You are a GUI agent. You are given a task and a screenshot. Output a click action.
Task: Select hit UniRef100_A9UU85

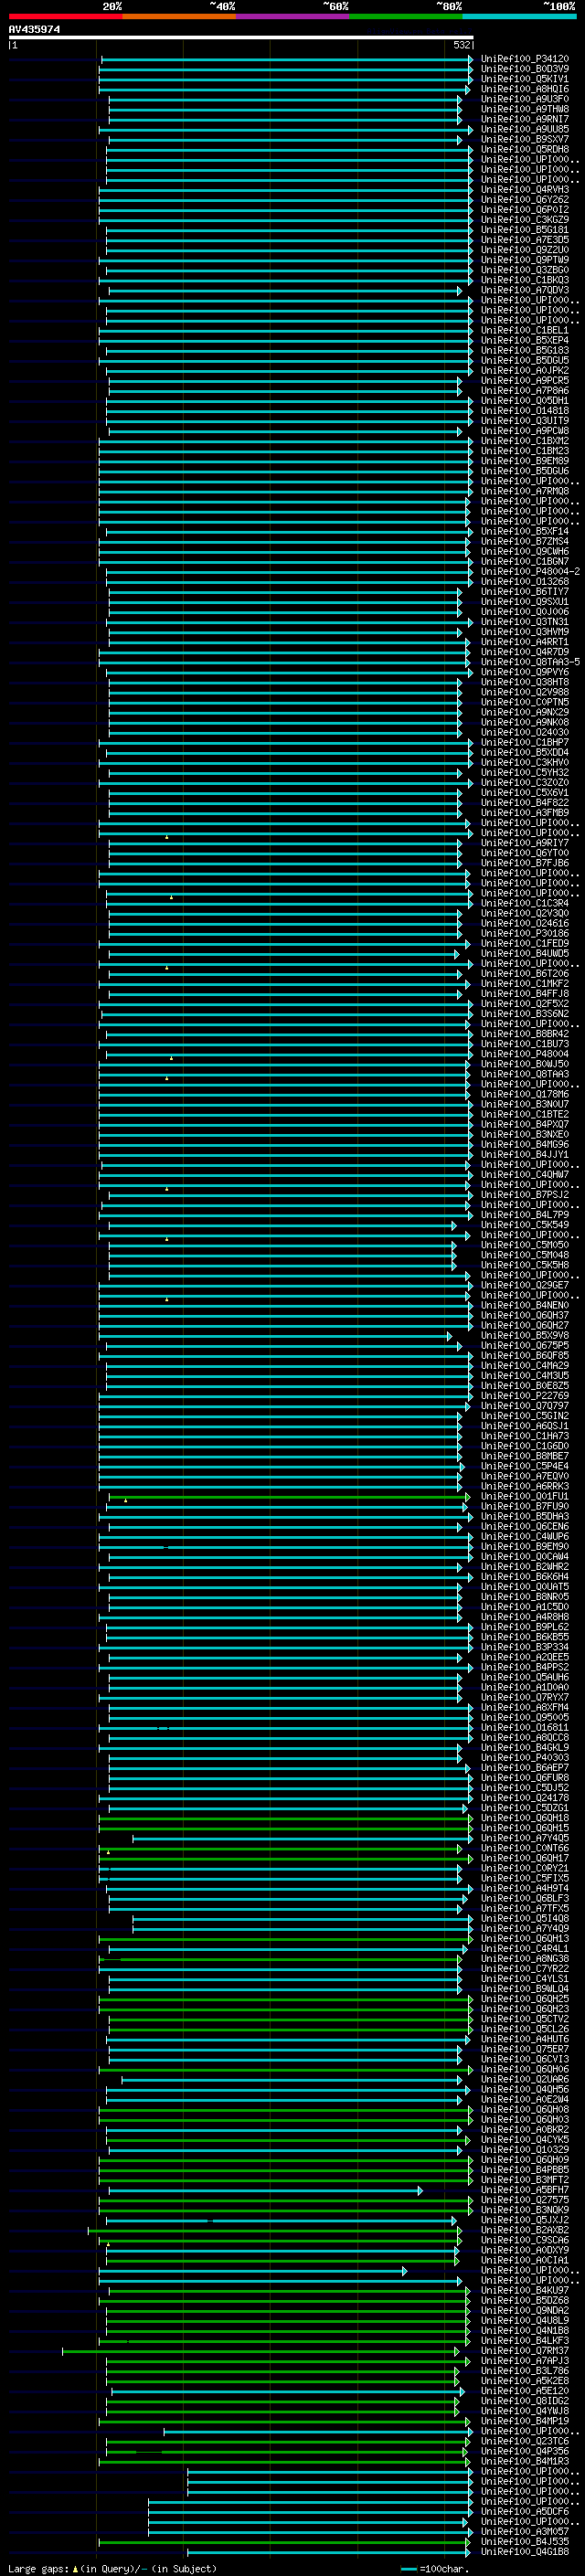coord(524,129)
